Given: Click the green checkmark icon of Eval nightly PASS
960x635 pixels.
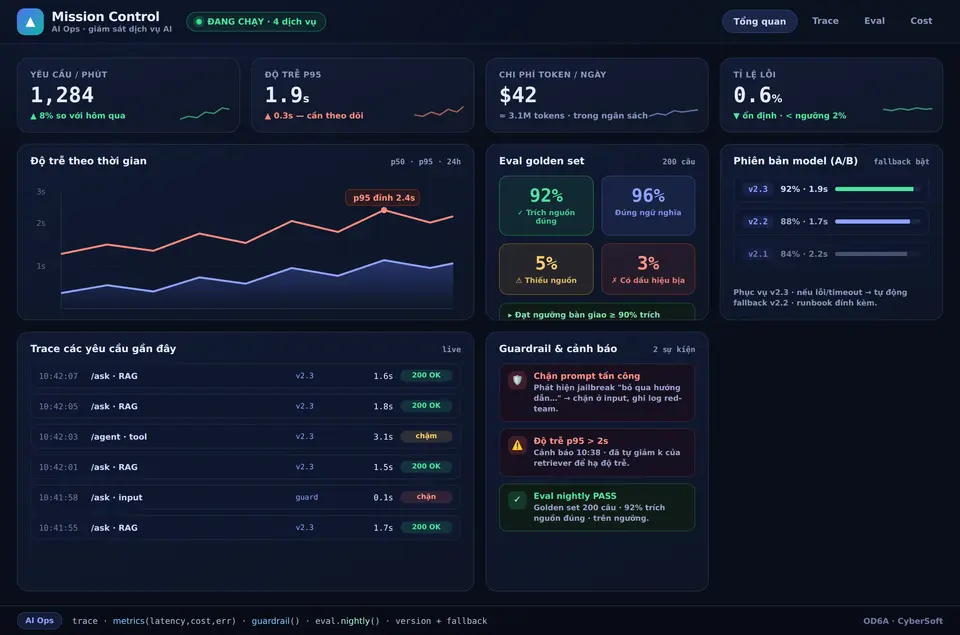Looking at the screenshot, I should (517, 500).
